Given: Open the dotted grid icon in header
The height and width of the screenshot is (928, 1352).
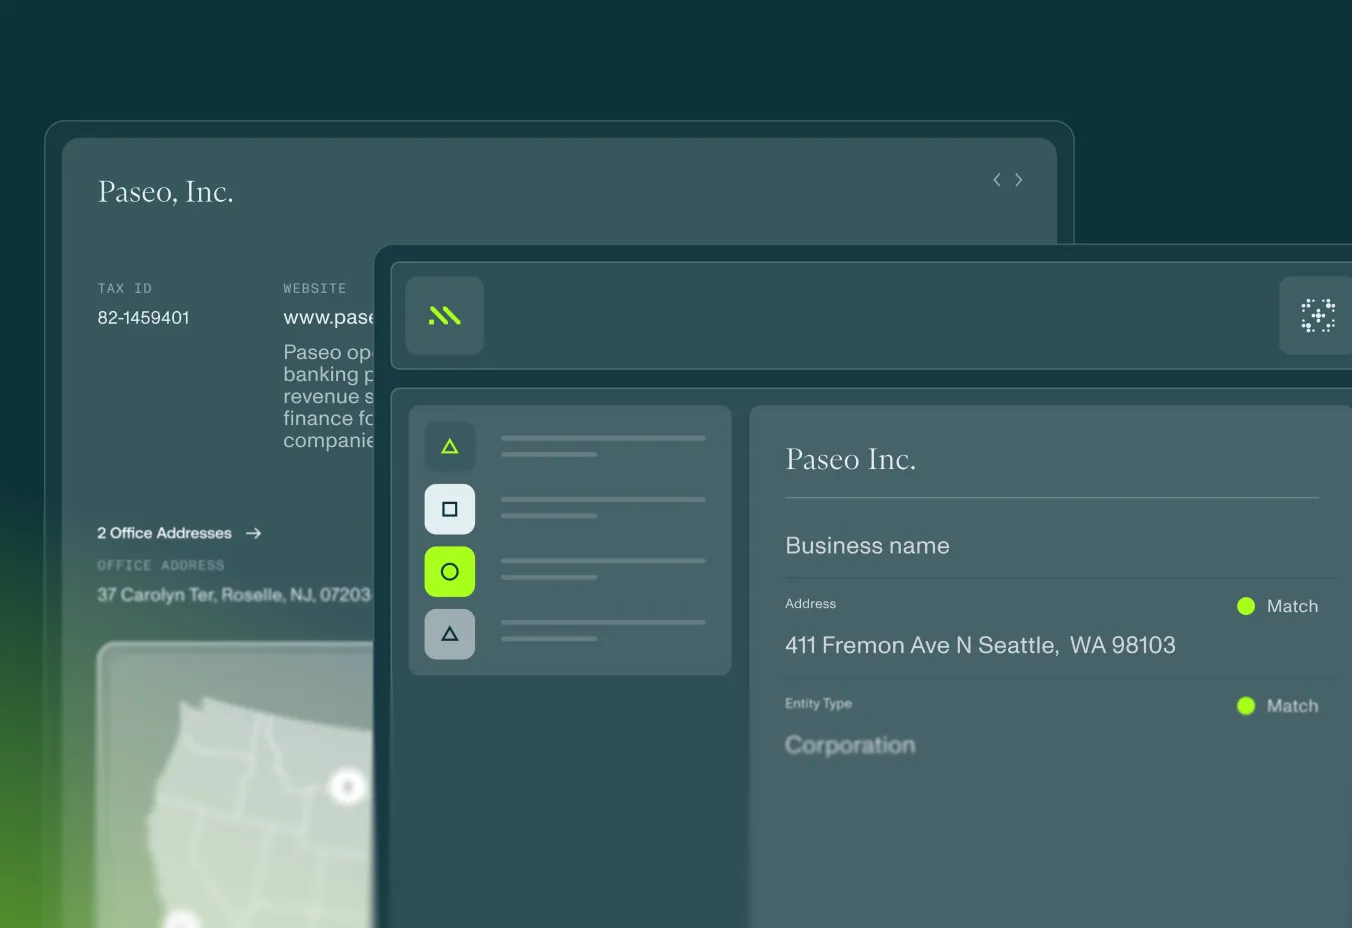Looking at the screenshot, I should pyautogui.click(x=1317, y=316).
